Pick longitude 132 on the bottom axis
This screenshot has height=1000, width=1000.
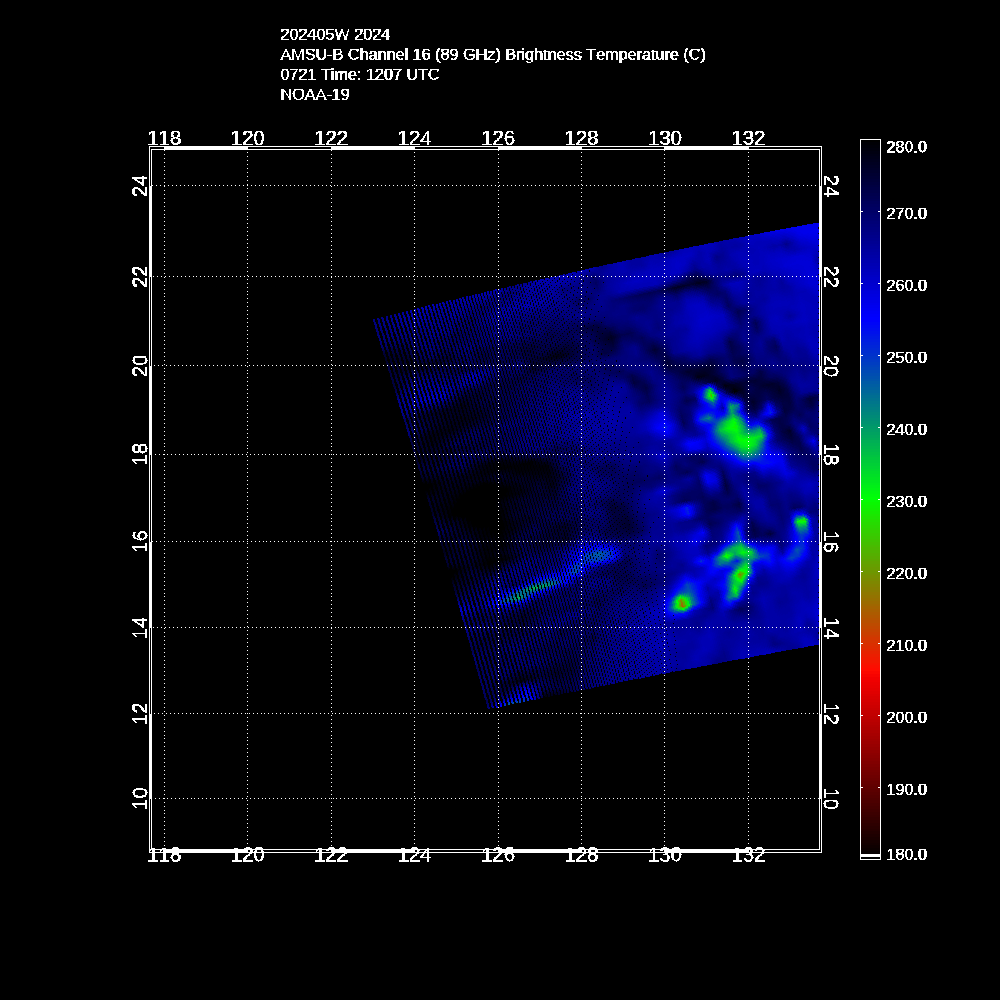[748, 855]
